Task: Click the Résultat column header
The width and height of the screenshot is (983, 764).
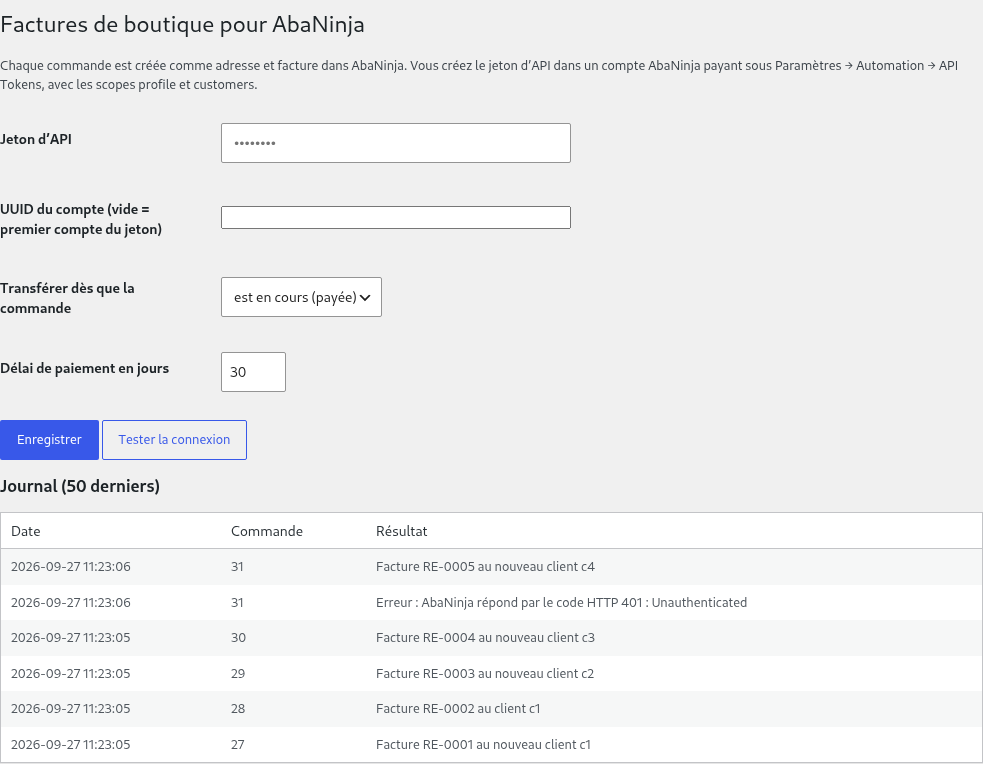Action: (x=402, y=531)
